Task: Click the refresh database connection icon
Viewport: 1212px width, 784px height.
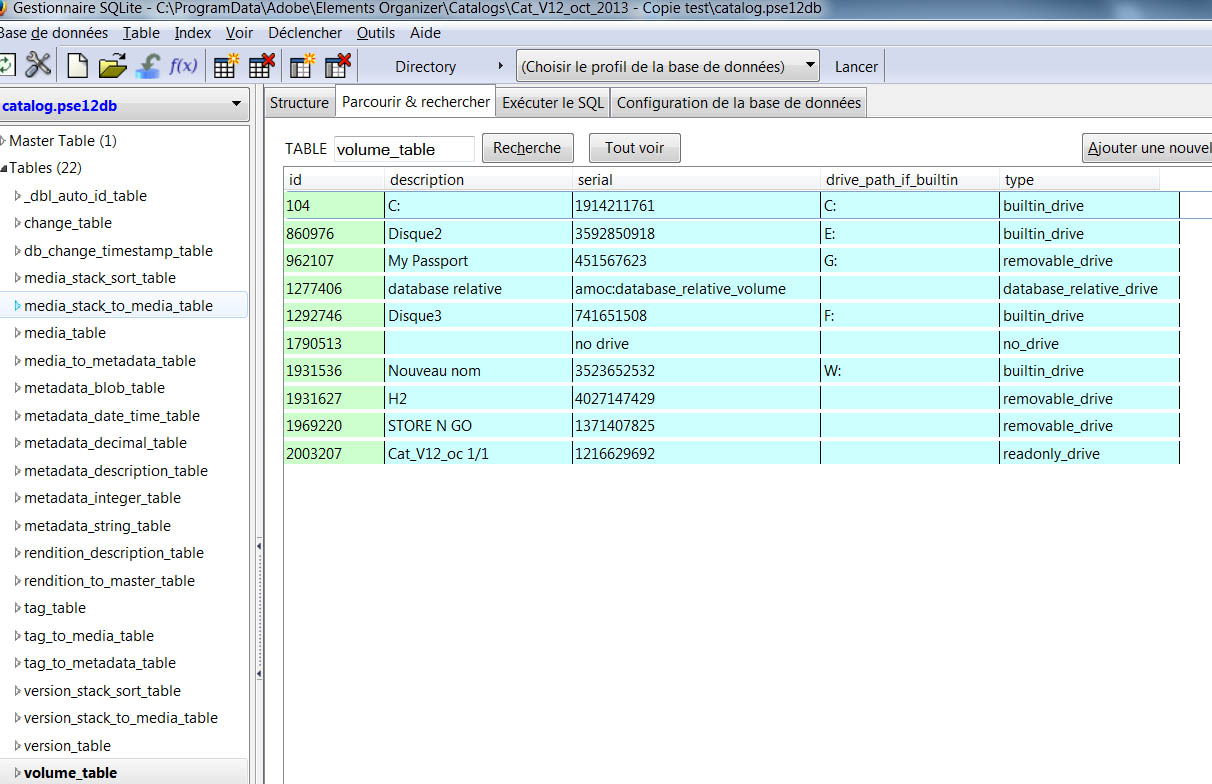Action: click(x=8, y=64)
